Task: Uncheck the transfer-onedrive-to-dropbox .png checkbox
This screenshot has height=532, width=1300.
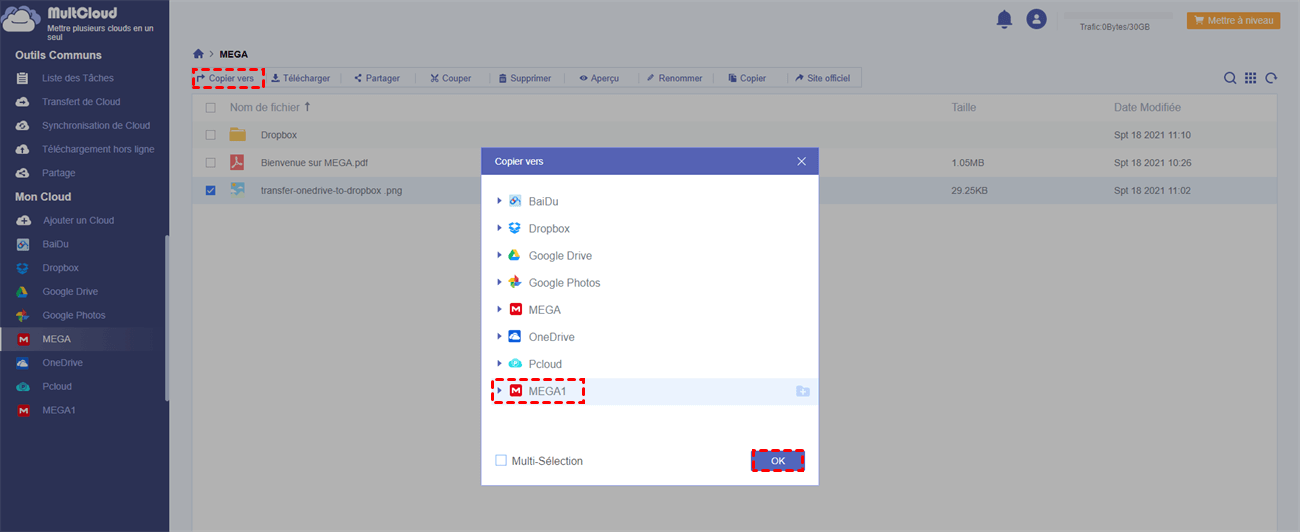Action: (x=210, y=190)
